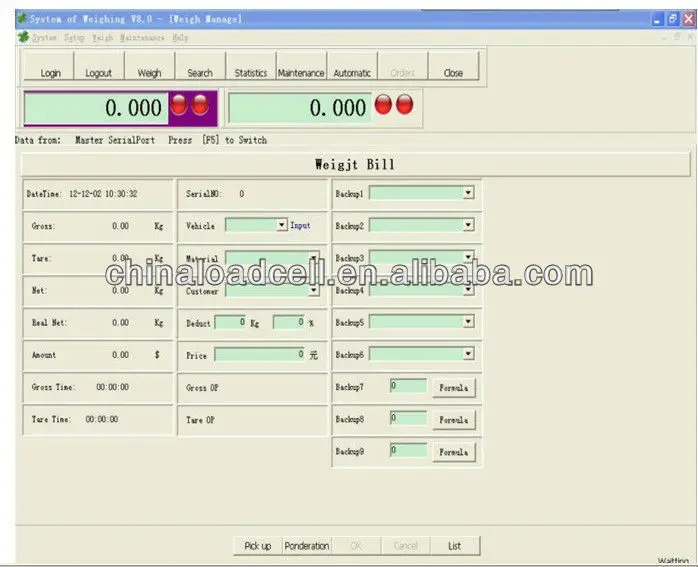
Task: Expand the Backup5 combo box
Action: click(x=468, y=322)
